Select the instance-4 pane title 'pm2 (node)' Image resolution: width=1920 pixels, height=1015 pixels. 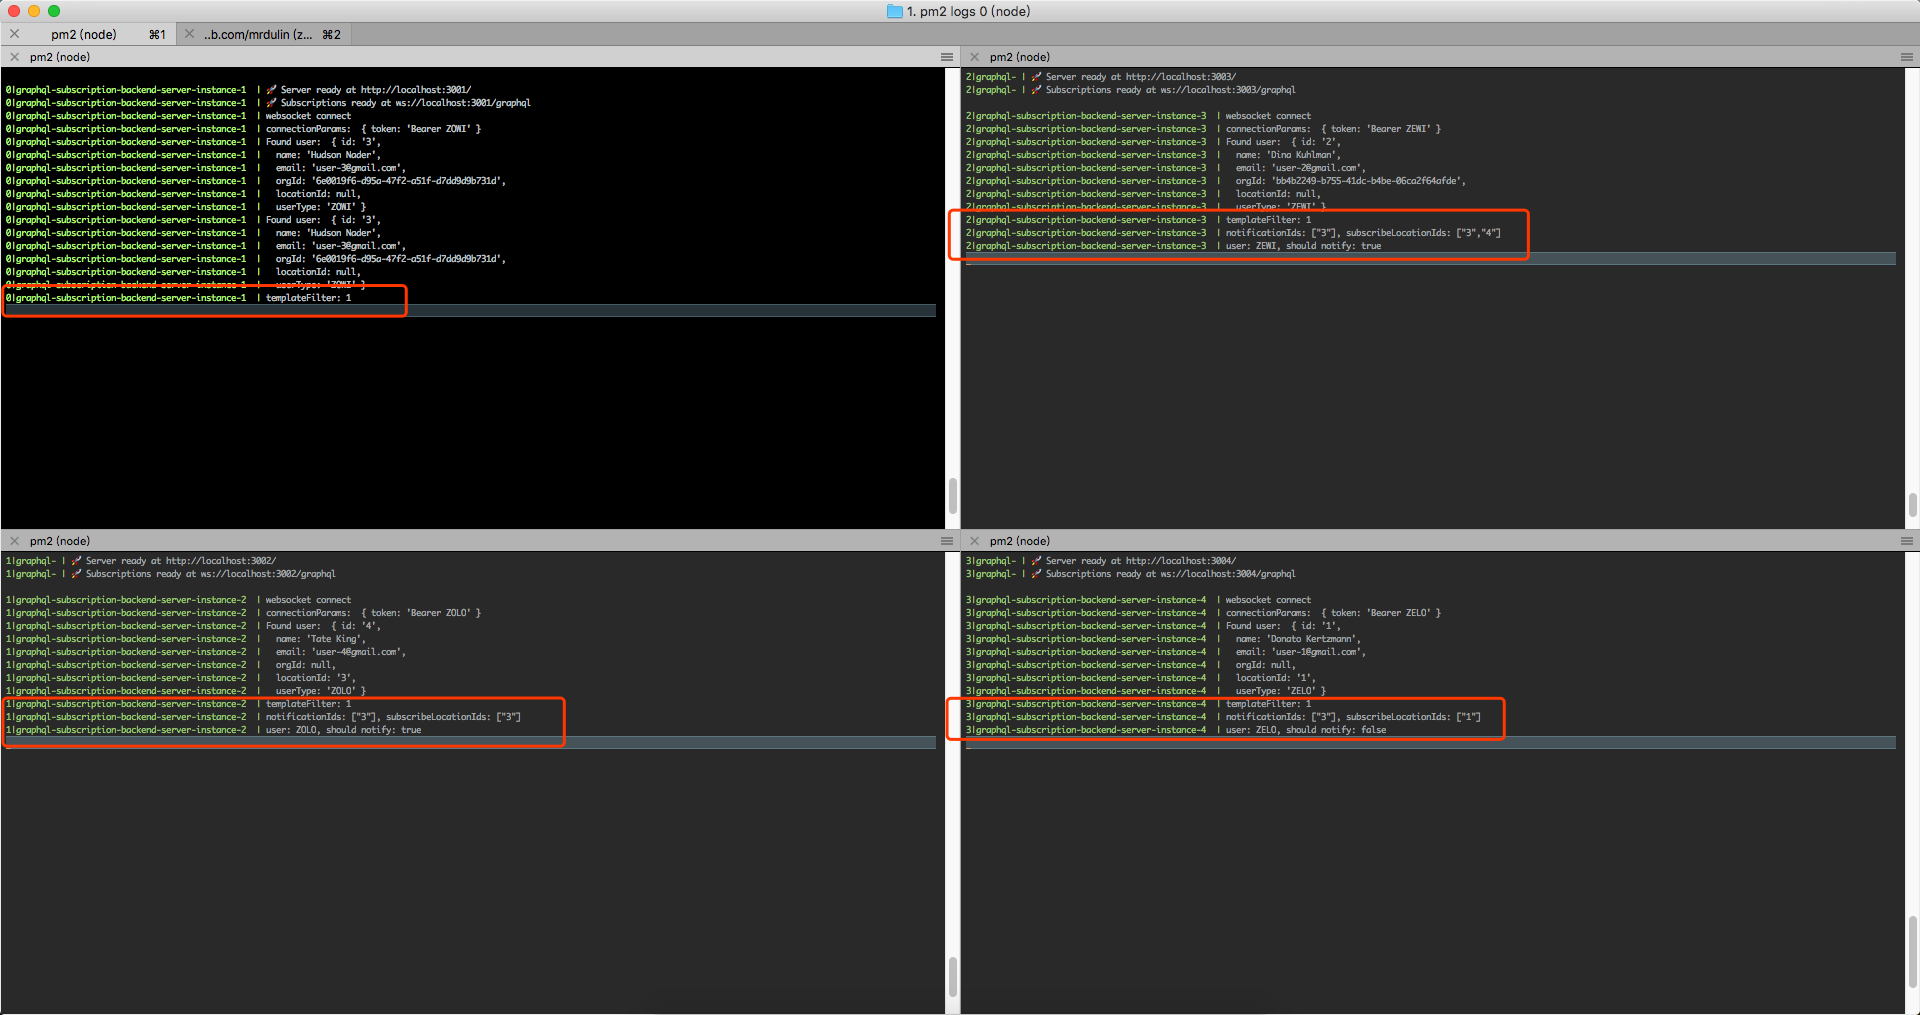pyautogui.click(x=1020, y=541)
